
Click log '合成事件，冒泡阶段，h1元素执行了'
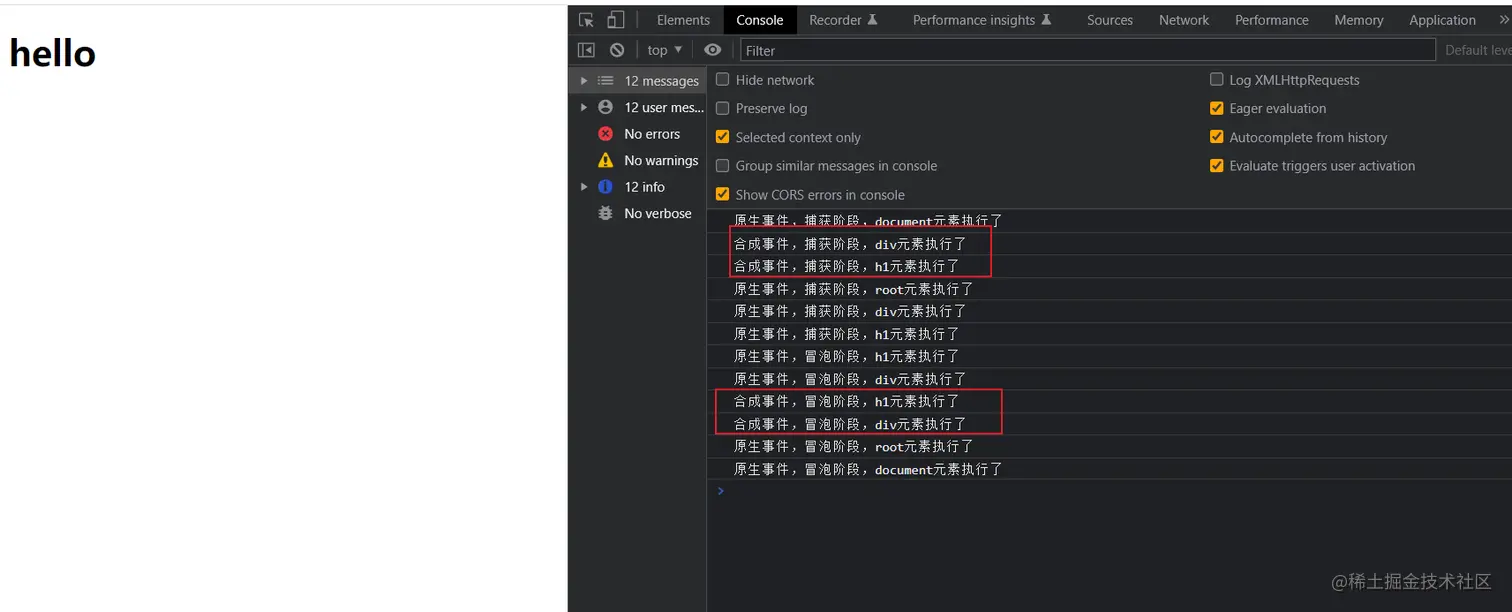coord(847,401)
